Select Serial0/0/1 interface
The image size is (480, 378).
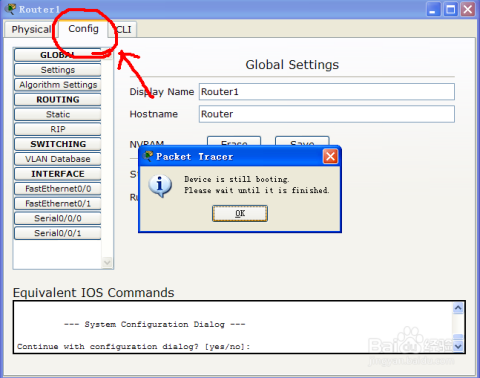[x=58, y=233]
